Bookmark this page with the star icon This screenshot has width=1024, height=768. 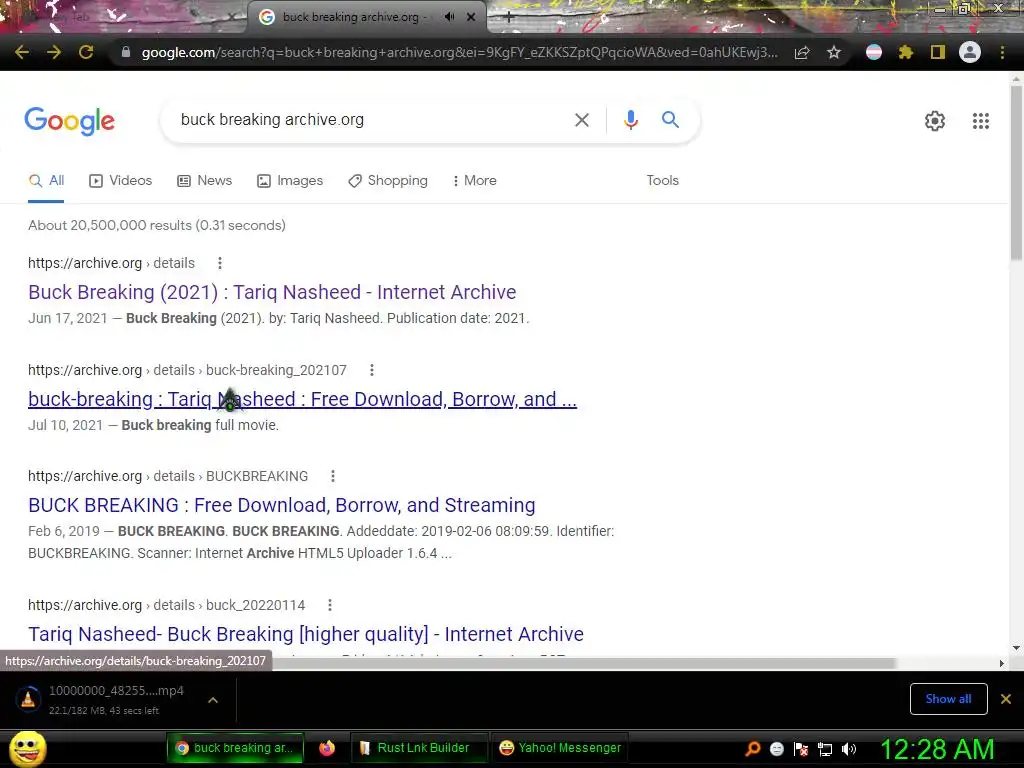(834, 52)
